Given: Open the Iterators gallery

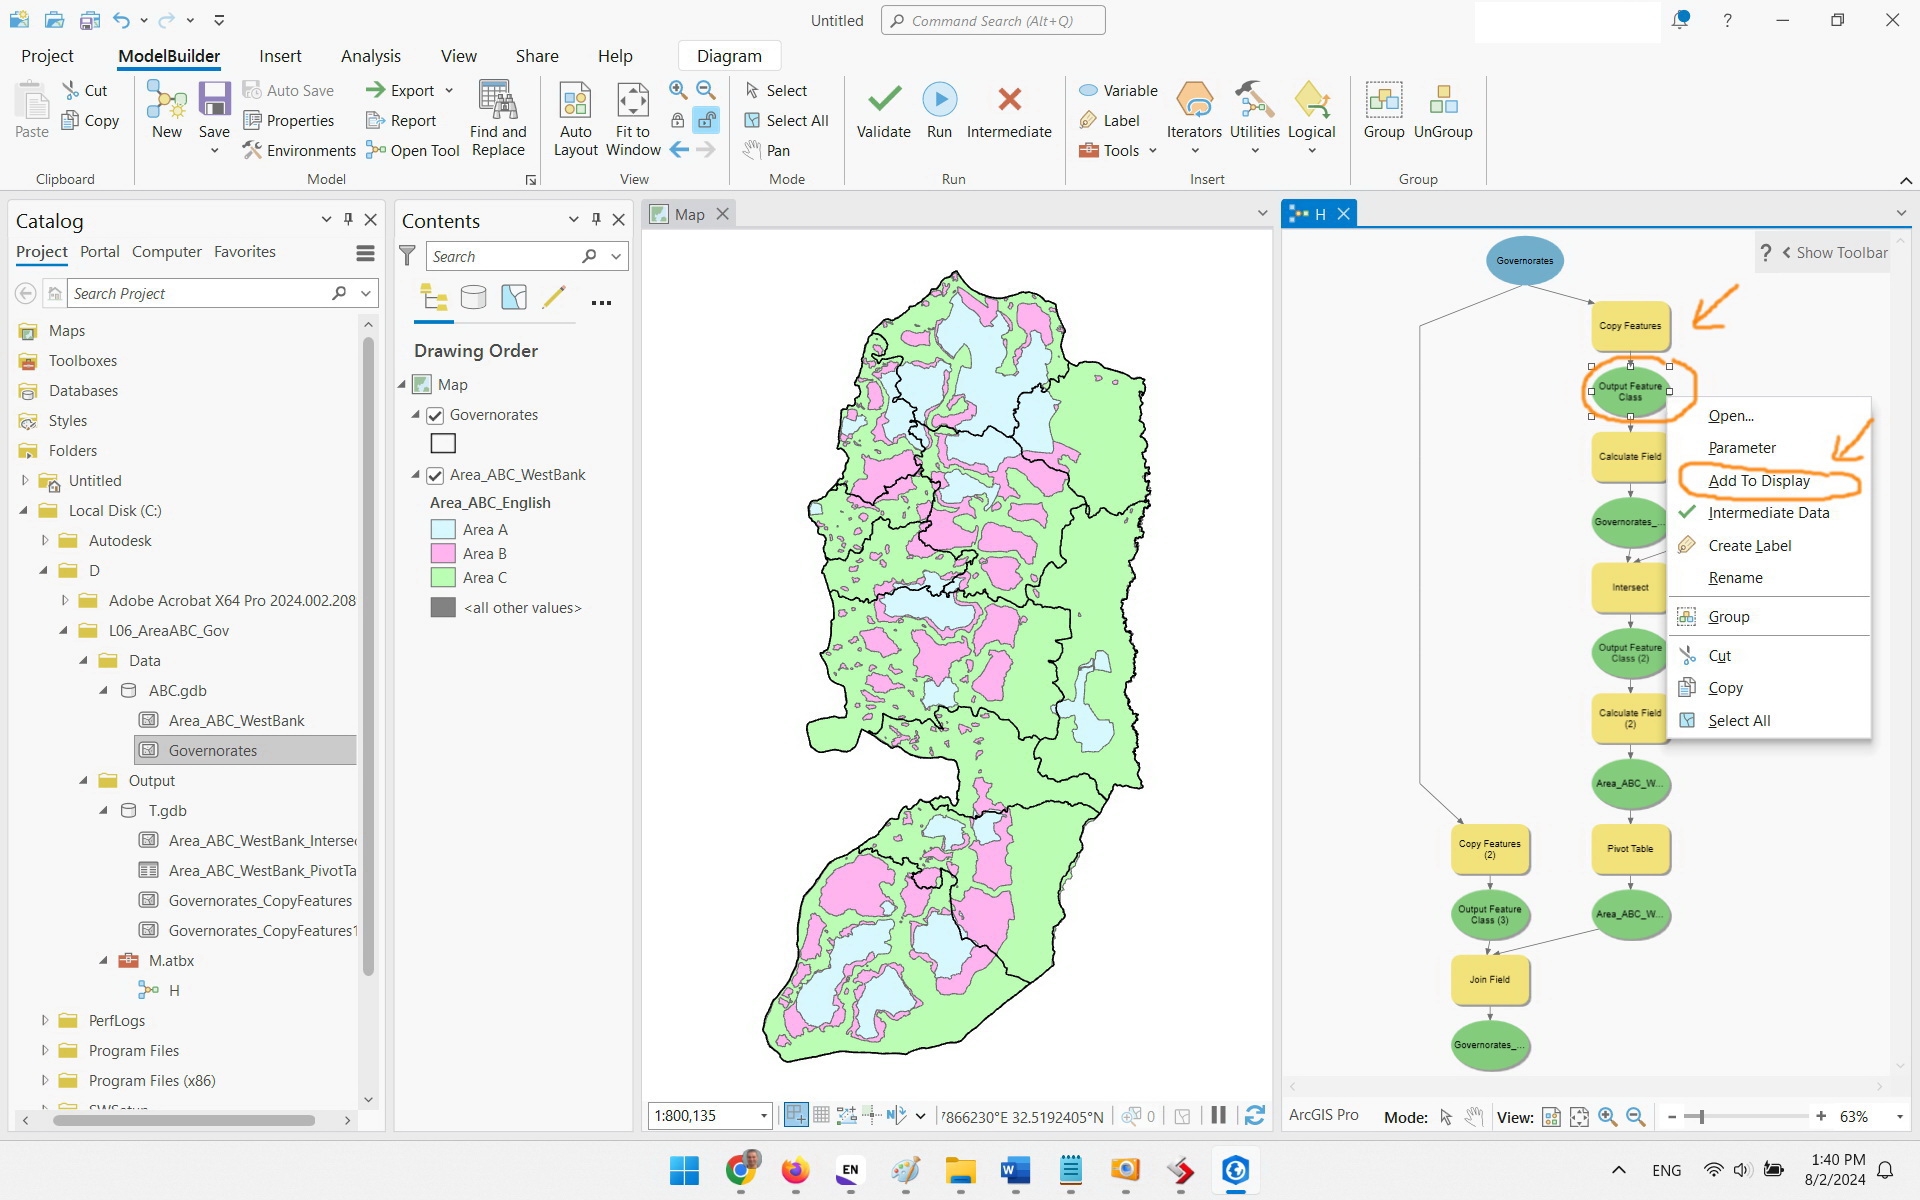Looking at the screenshot, I should click(1194, 115).
